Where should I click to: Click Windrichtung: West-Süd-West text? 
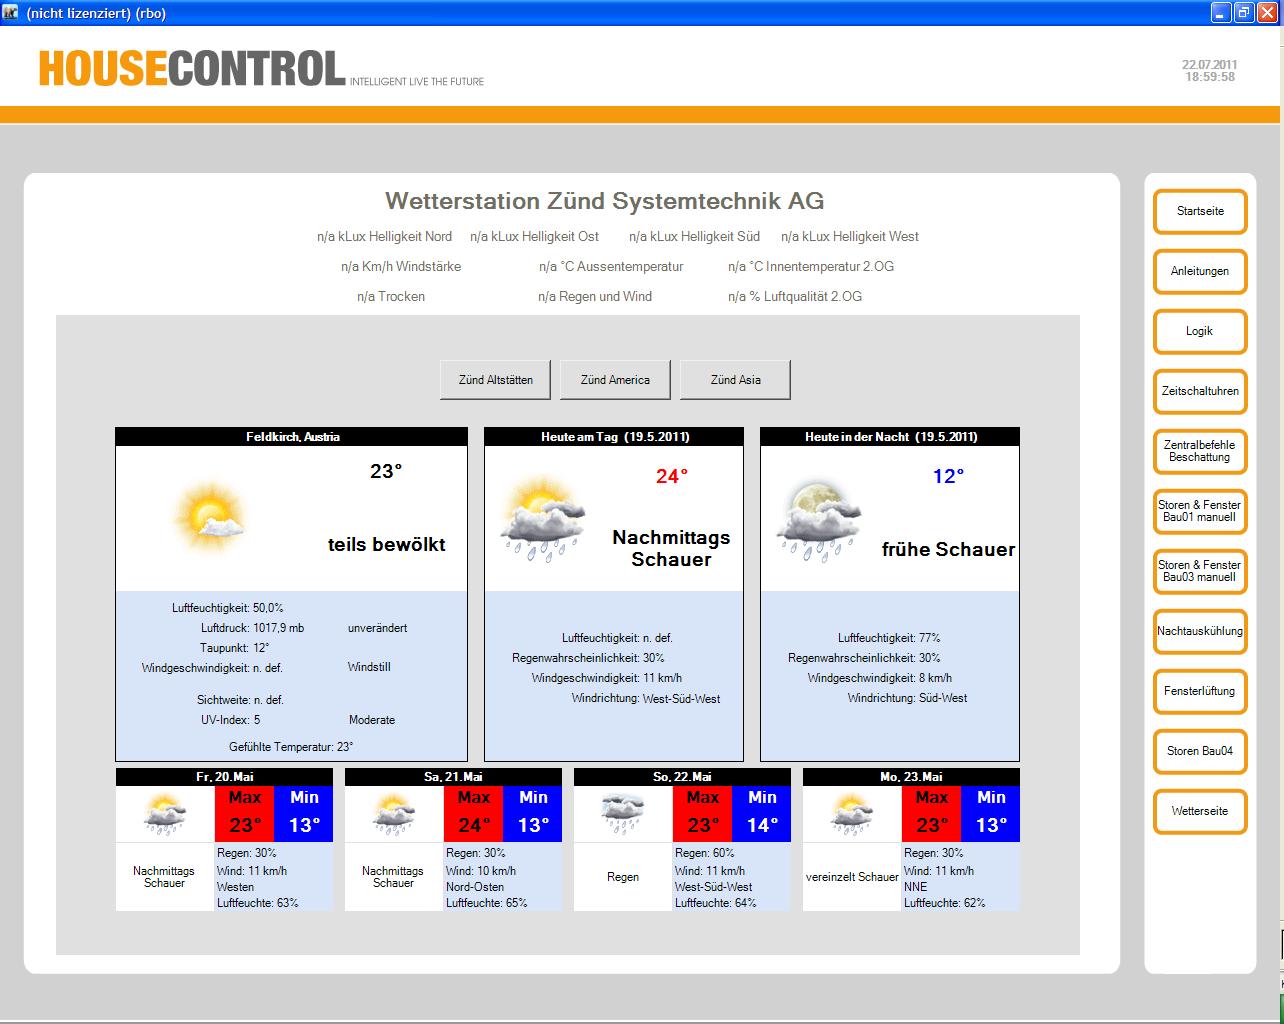point(646,699)
